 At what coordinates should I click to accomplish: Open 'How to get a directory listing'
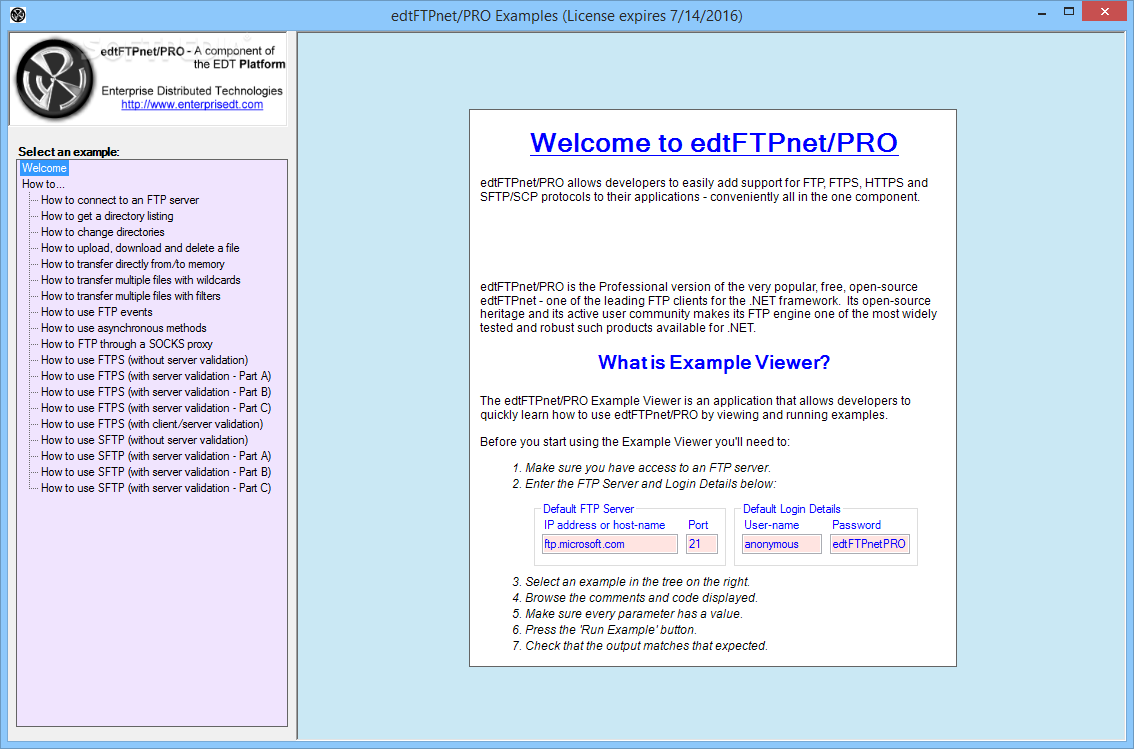[x=107, y=215]
